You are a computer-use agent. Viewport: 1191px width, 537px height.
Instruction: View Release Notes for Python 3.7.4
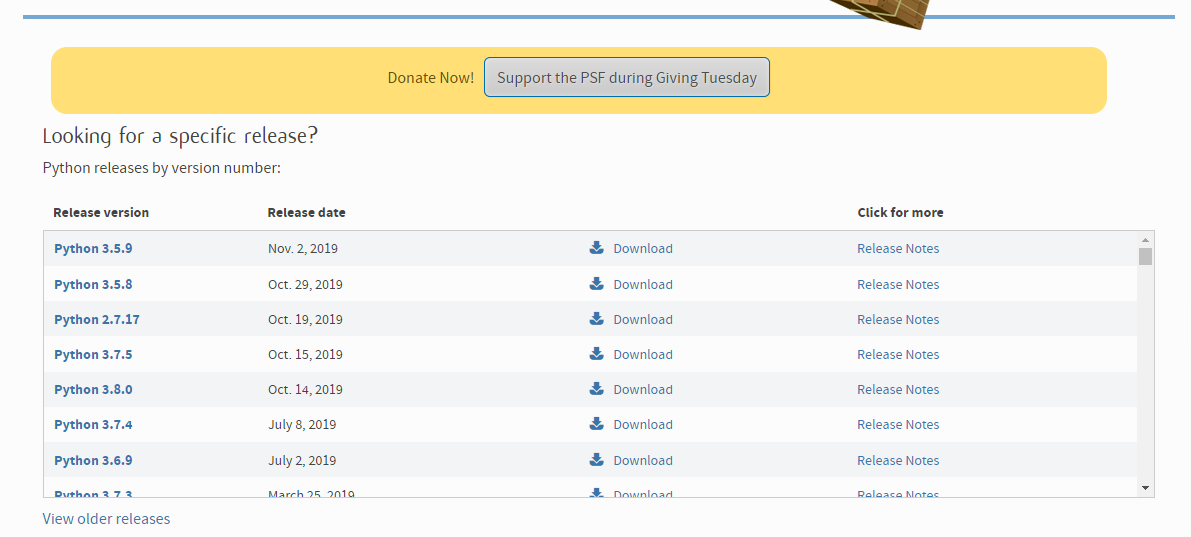pos(898,424)
